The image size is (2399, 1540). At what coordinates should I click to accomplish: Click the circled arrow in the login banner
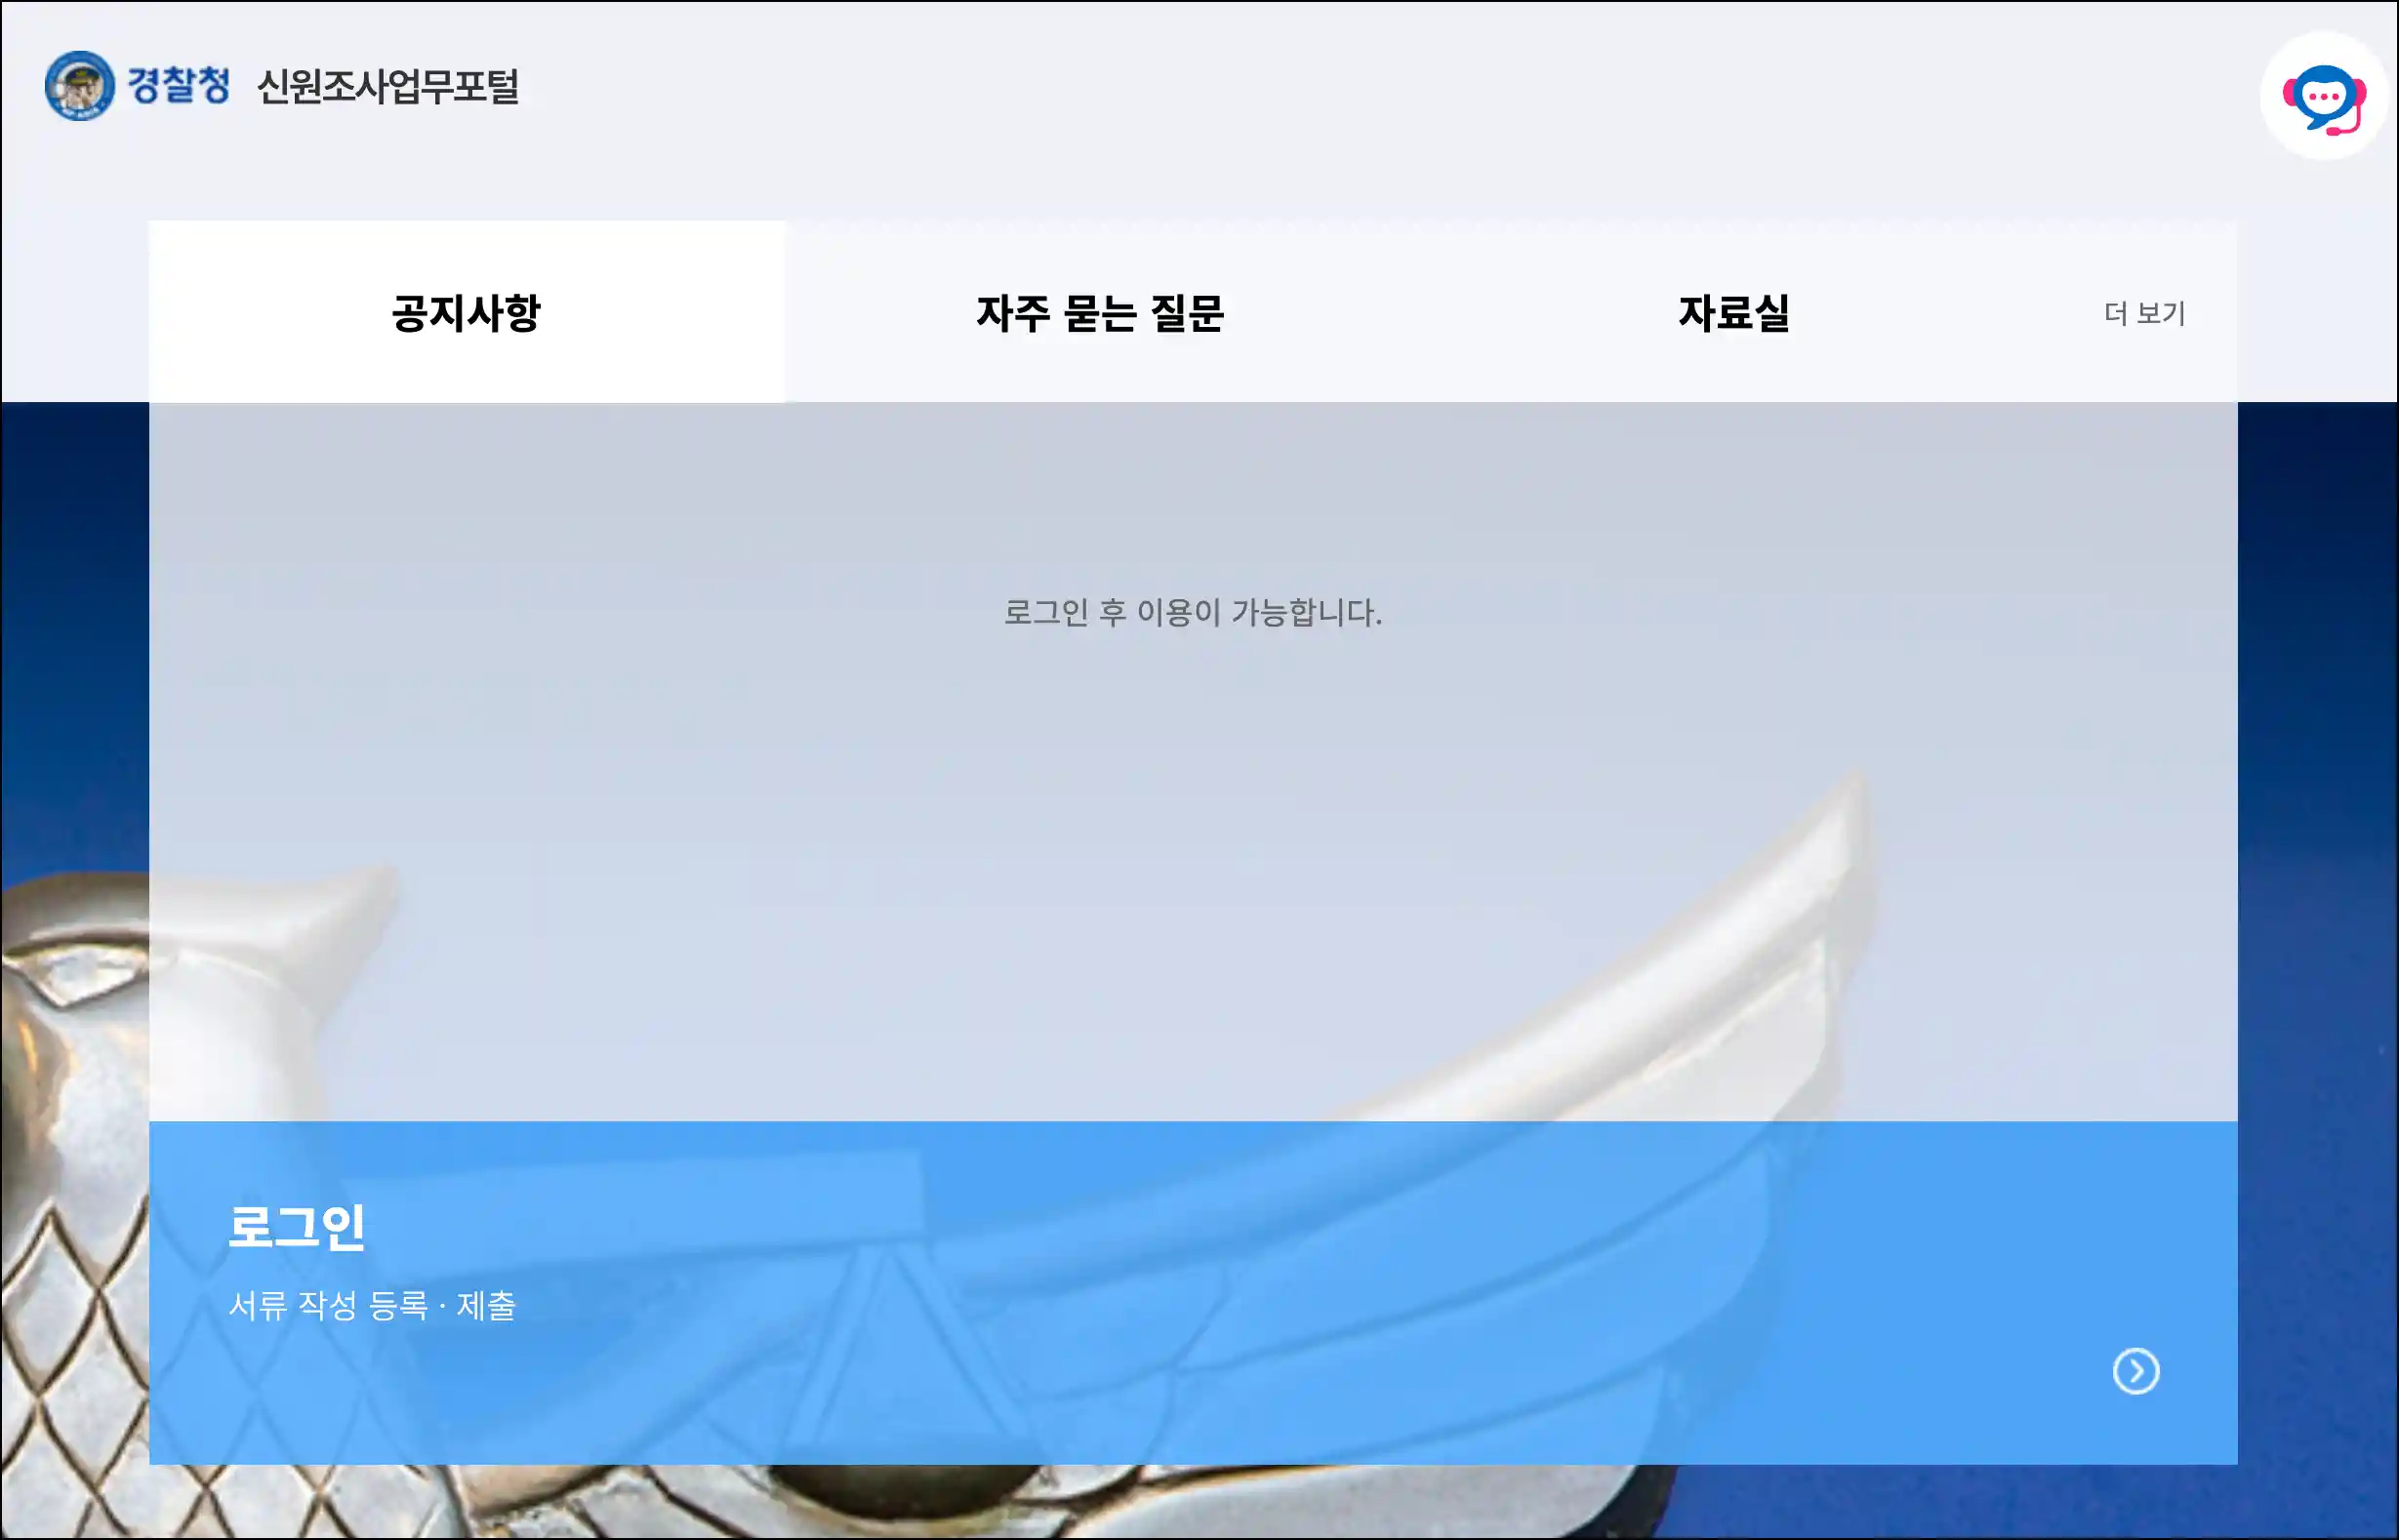click(x=2136, y=1371)
